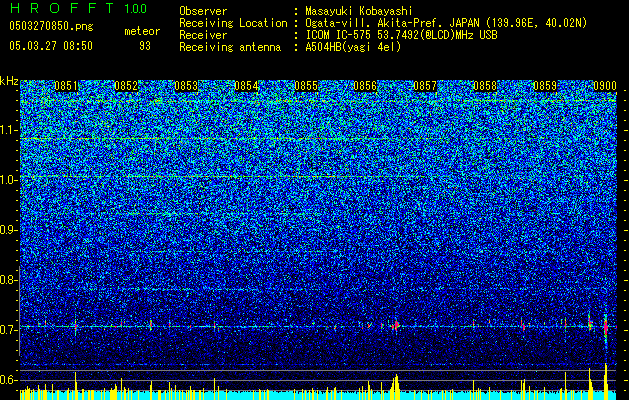Click the 0858 time marker
Screen dimensions: 629x400
(x=485, y=86)
